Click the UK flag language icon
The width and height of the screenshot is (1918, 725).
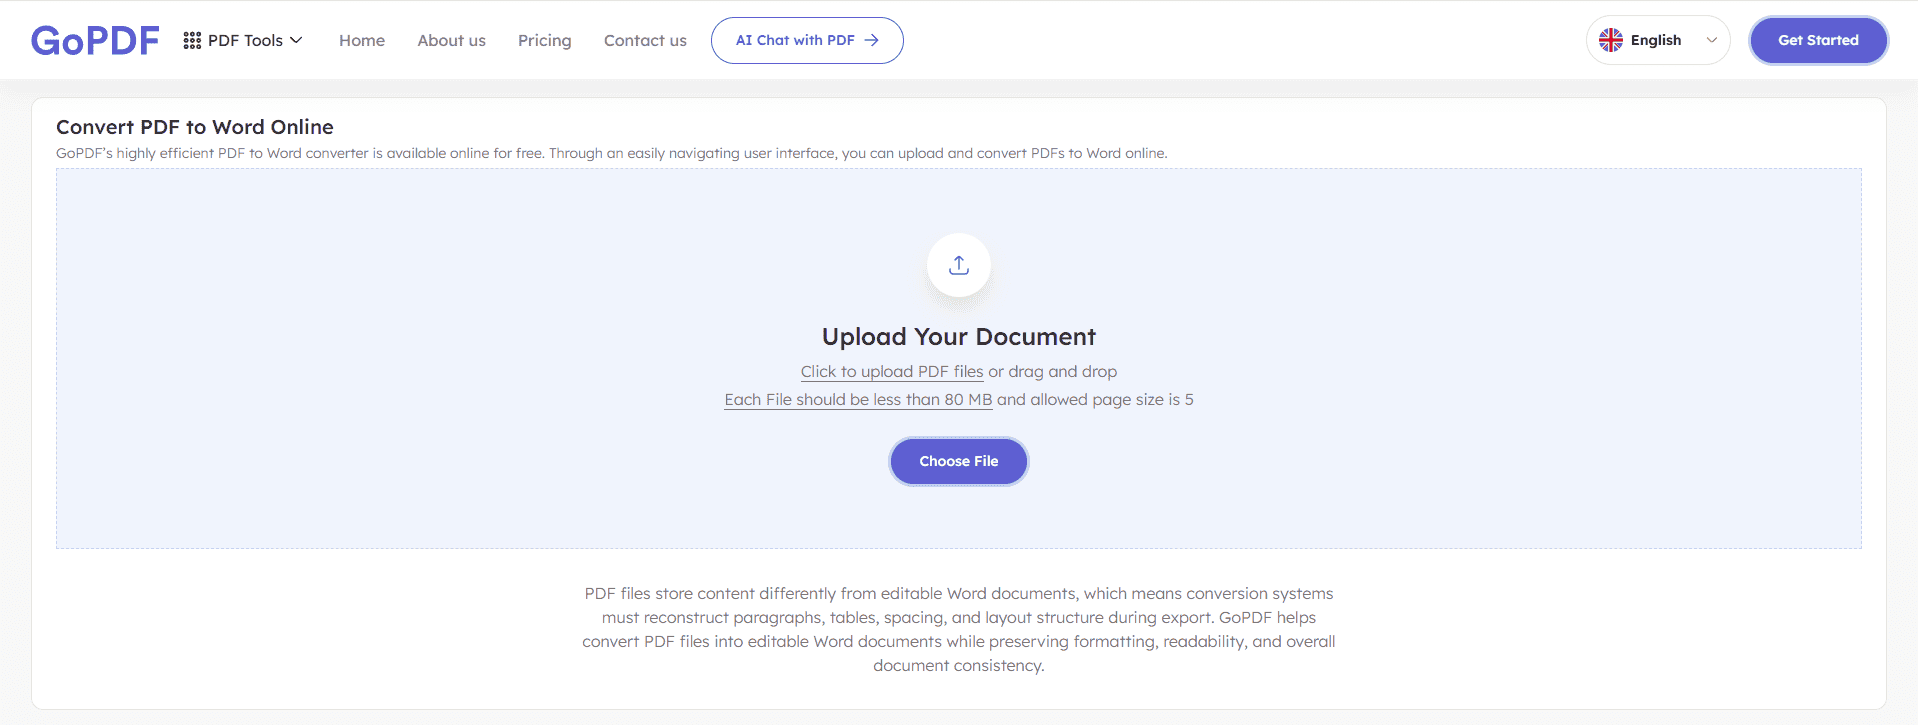(x=1611, y=40)
